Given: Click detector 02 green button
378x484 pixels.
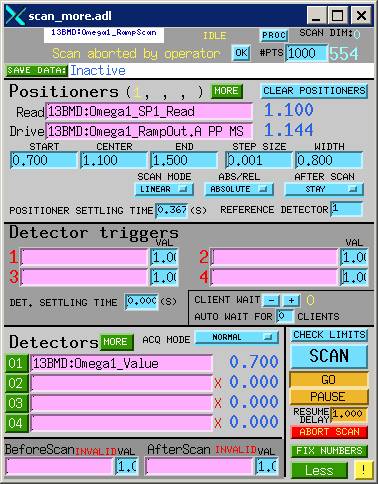Looking at the screenshot, I should (17, 384).
